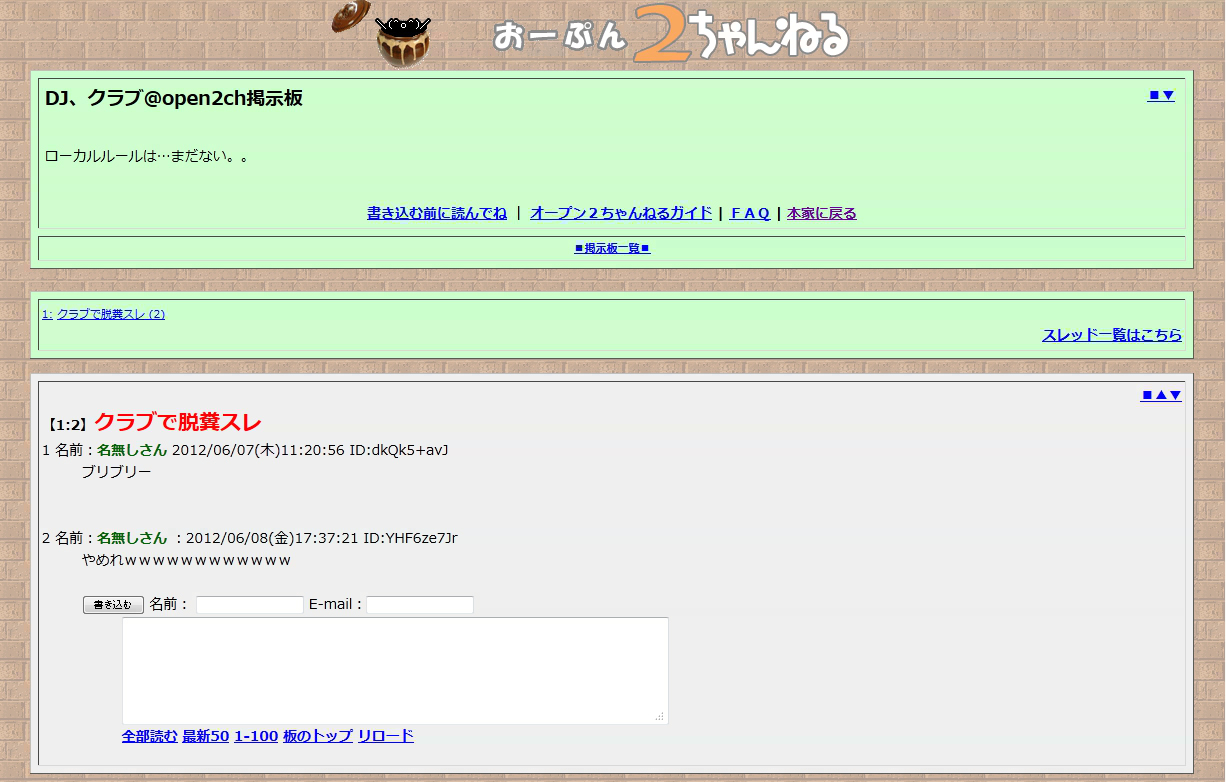Click ID:YHF6ze7Jr in post 2

click(410, 538)
